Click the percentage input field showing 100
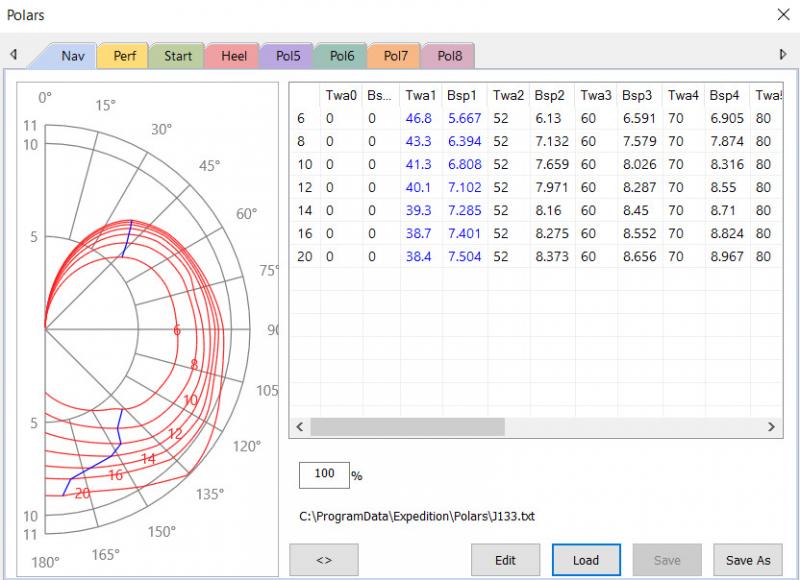The image size is (800, 580). [324, 475]
